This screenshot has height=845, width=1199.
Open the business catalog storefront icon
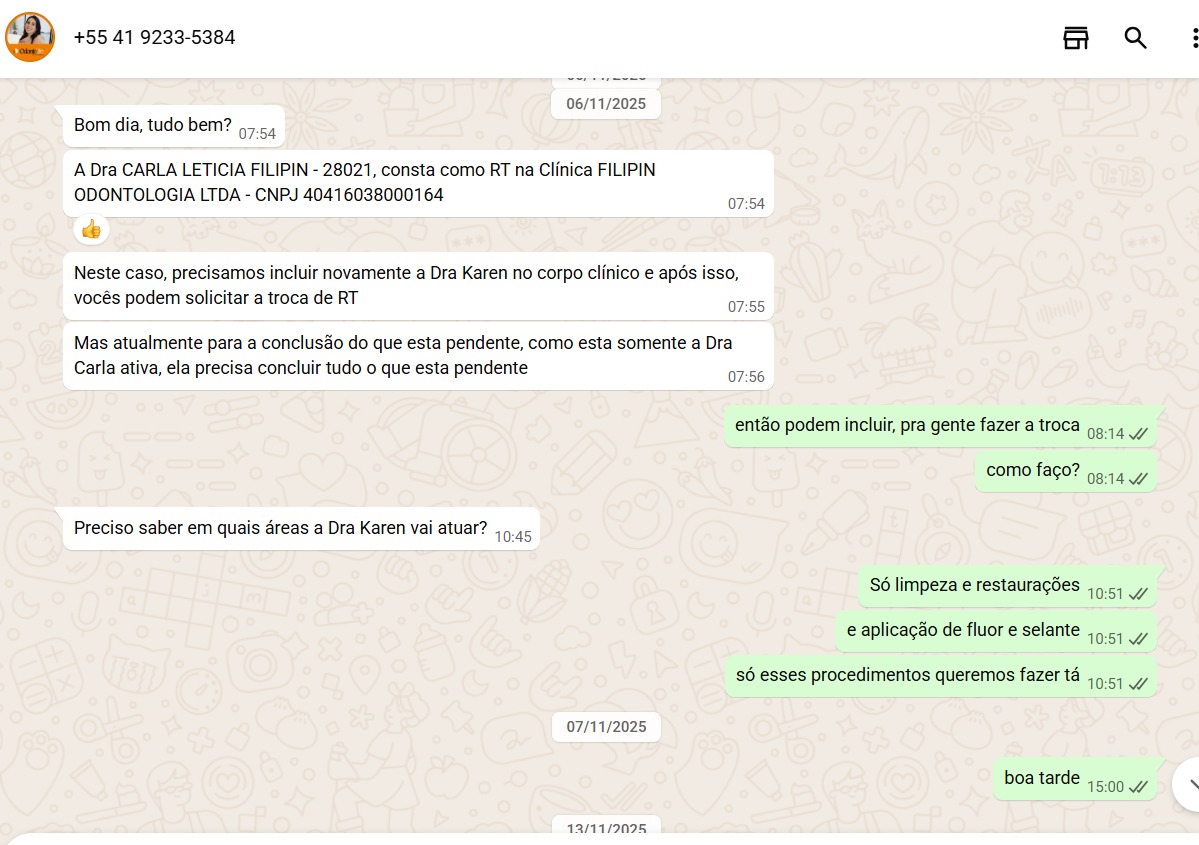coord(1075,37)
